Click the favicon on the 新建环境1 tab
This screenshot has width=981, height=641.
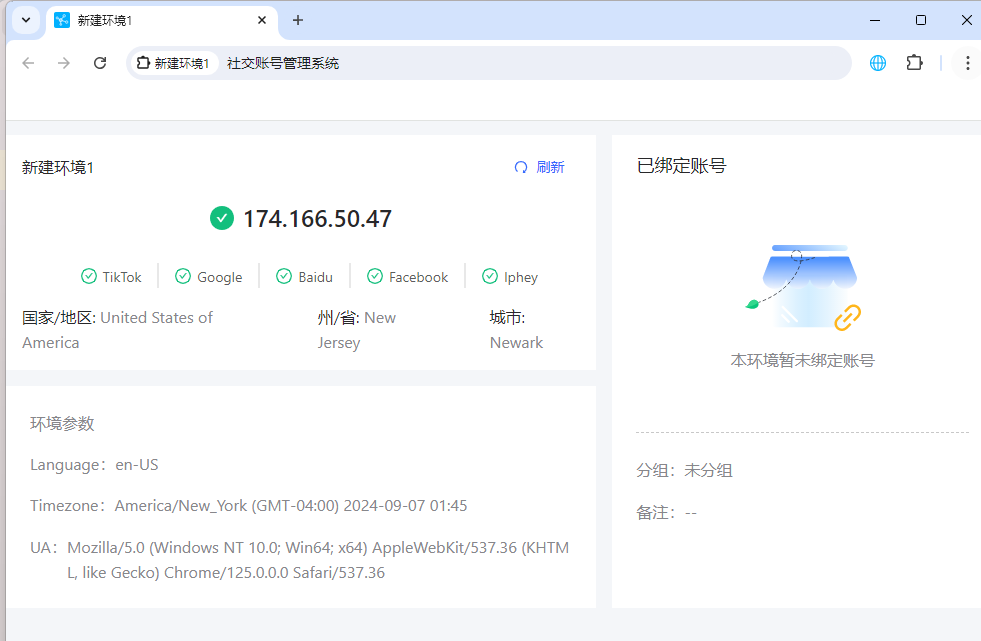point(61,20)
